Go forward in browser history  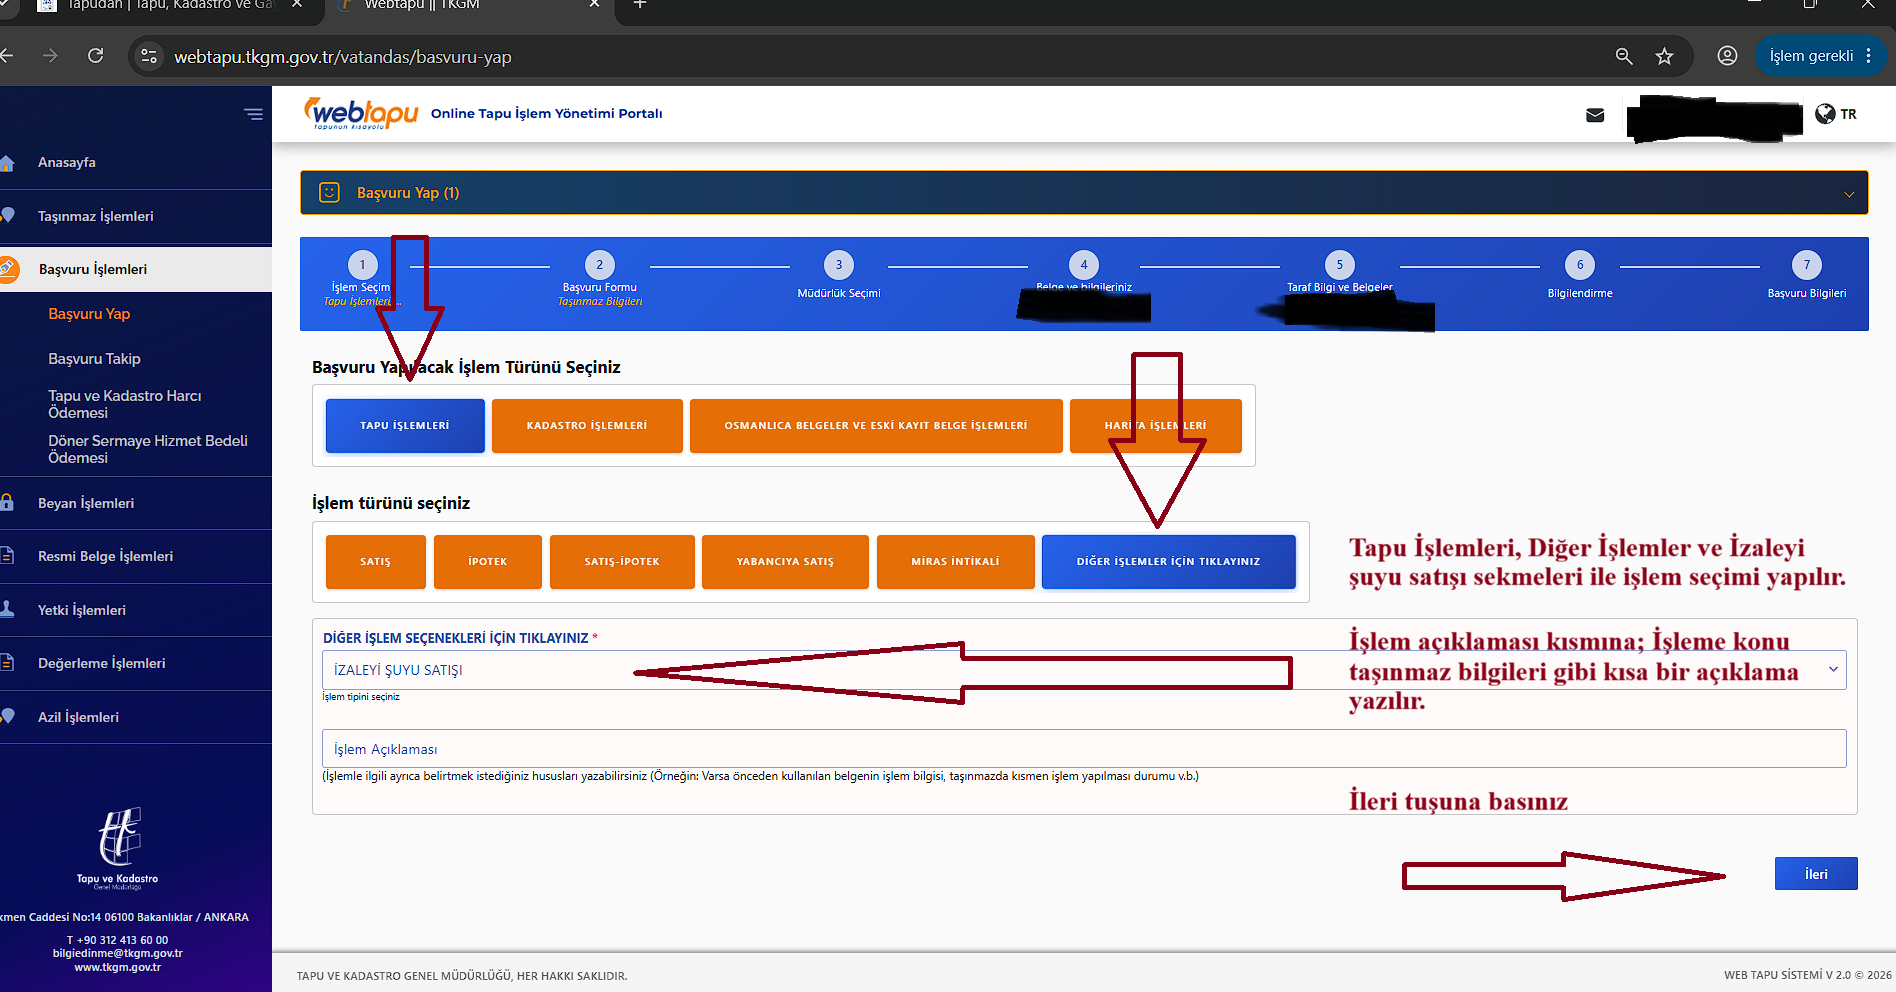(x=50, y=56)
